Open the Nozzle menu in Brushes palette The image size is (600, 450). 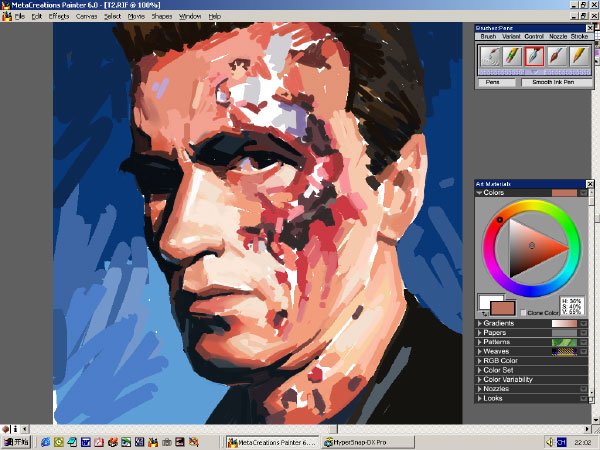tap(558, 36)
